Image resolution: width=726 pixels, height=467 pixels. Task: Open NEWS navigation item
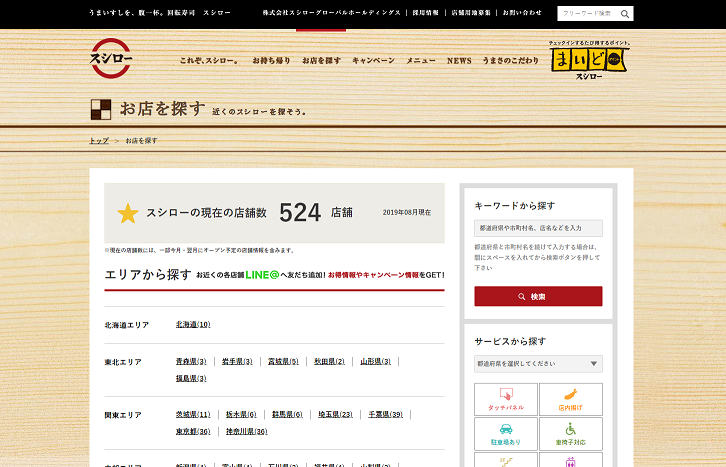click(459, 61)
